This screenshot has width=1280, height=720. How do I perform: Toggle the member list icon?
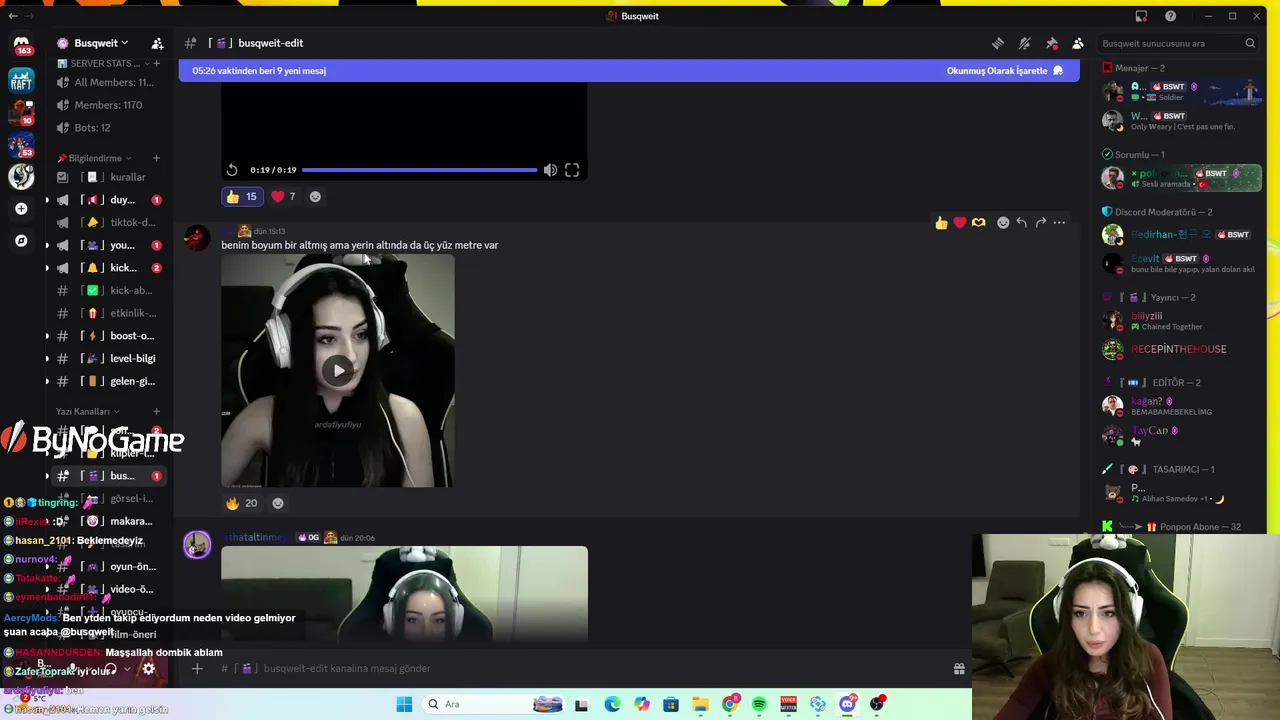1078,43
